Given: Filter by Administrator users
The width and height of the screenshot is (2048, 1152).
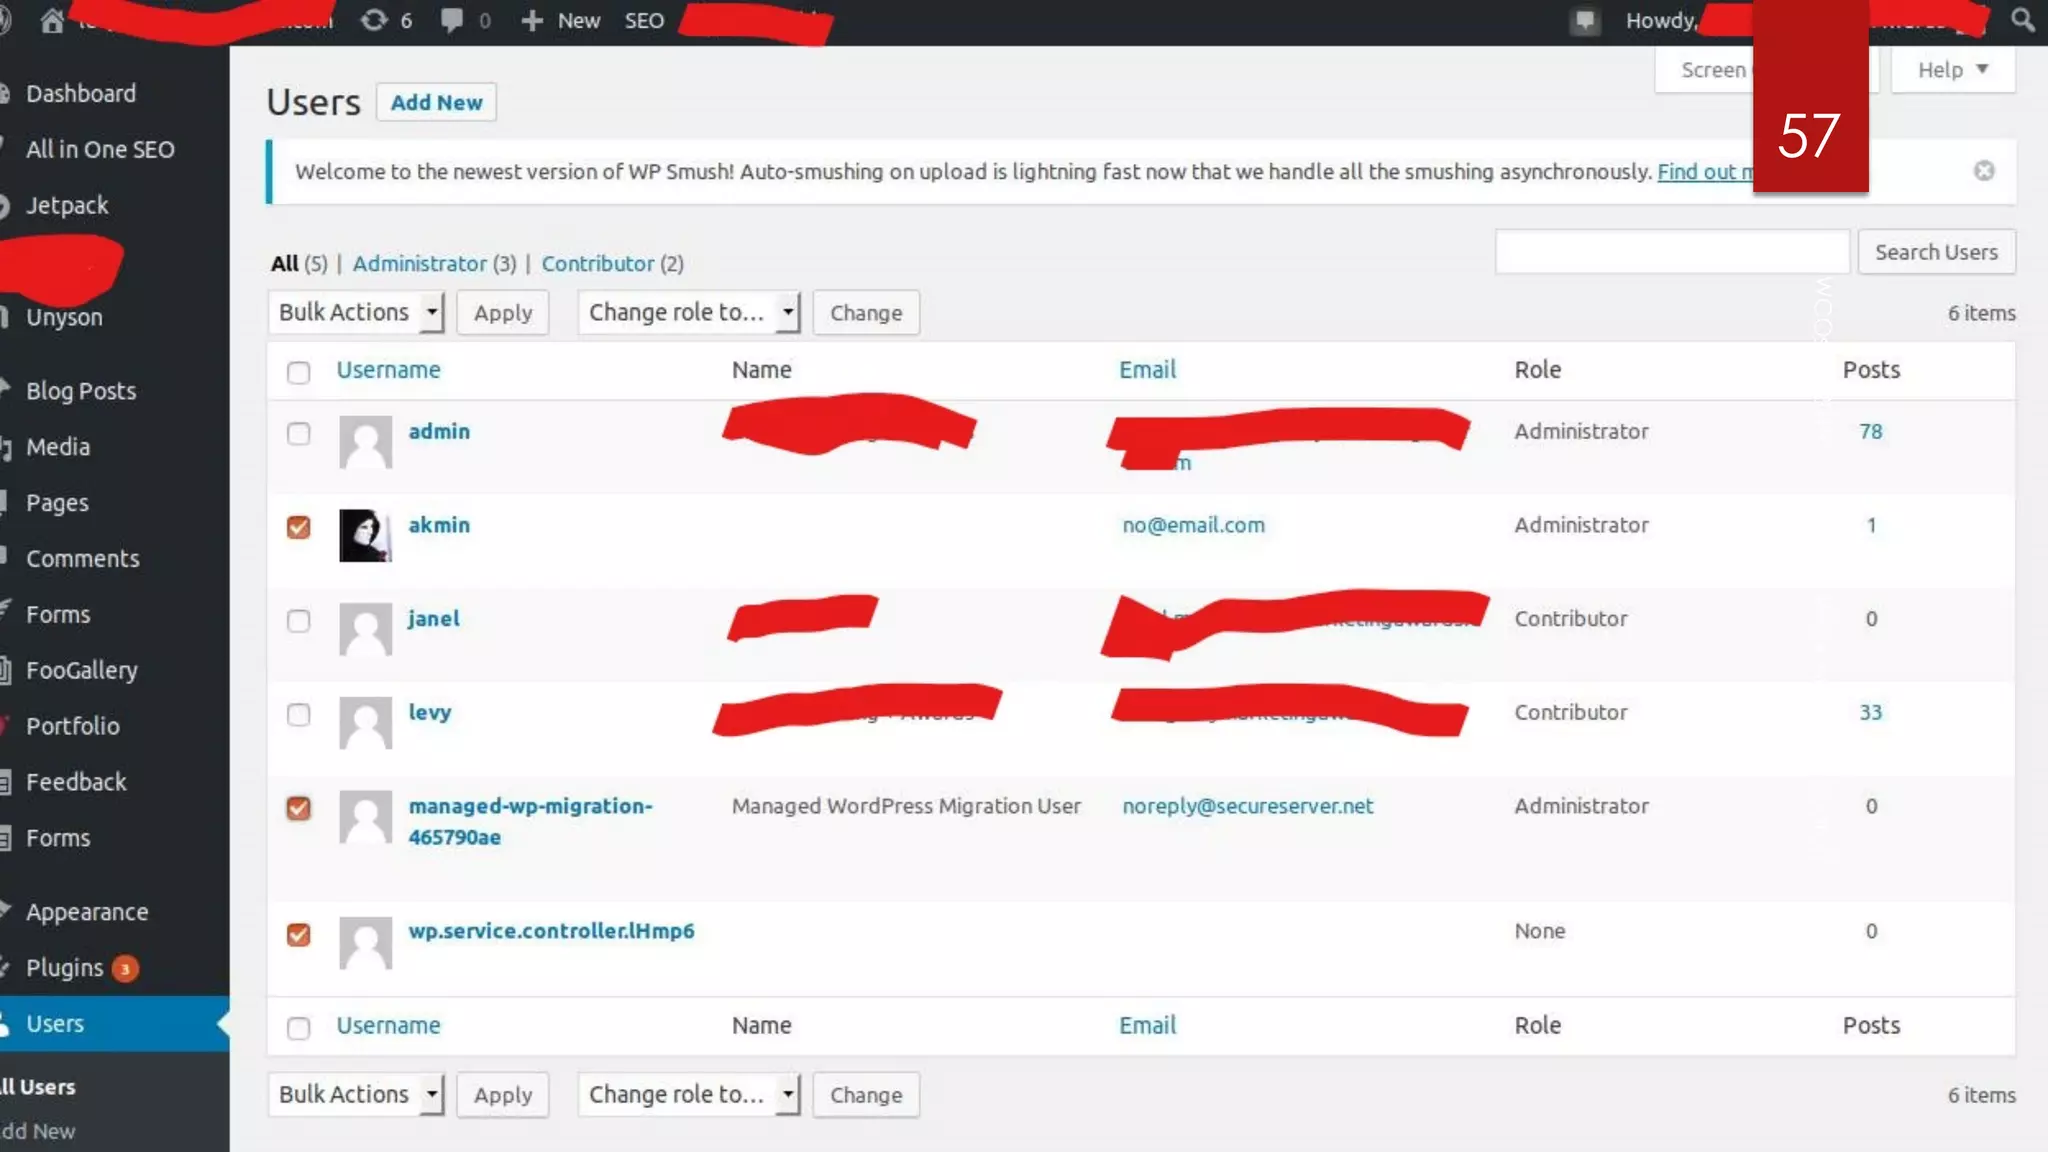Looking at the screenshot, I should [x=419, y=263].
